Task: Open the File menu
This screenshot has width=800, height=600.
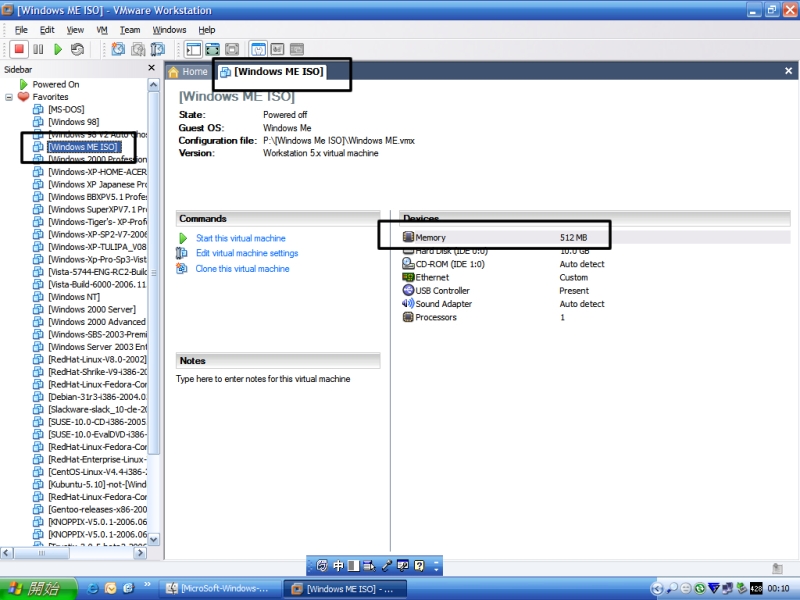Action: tap(21, 30)
